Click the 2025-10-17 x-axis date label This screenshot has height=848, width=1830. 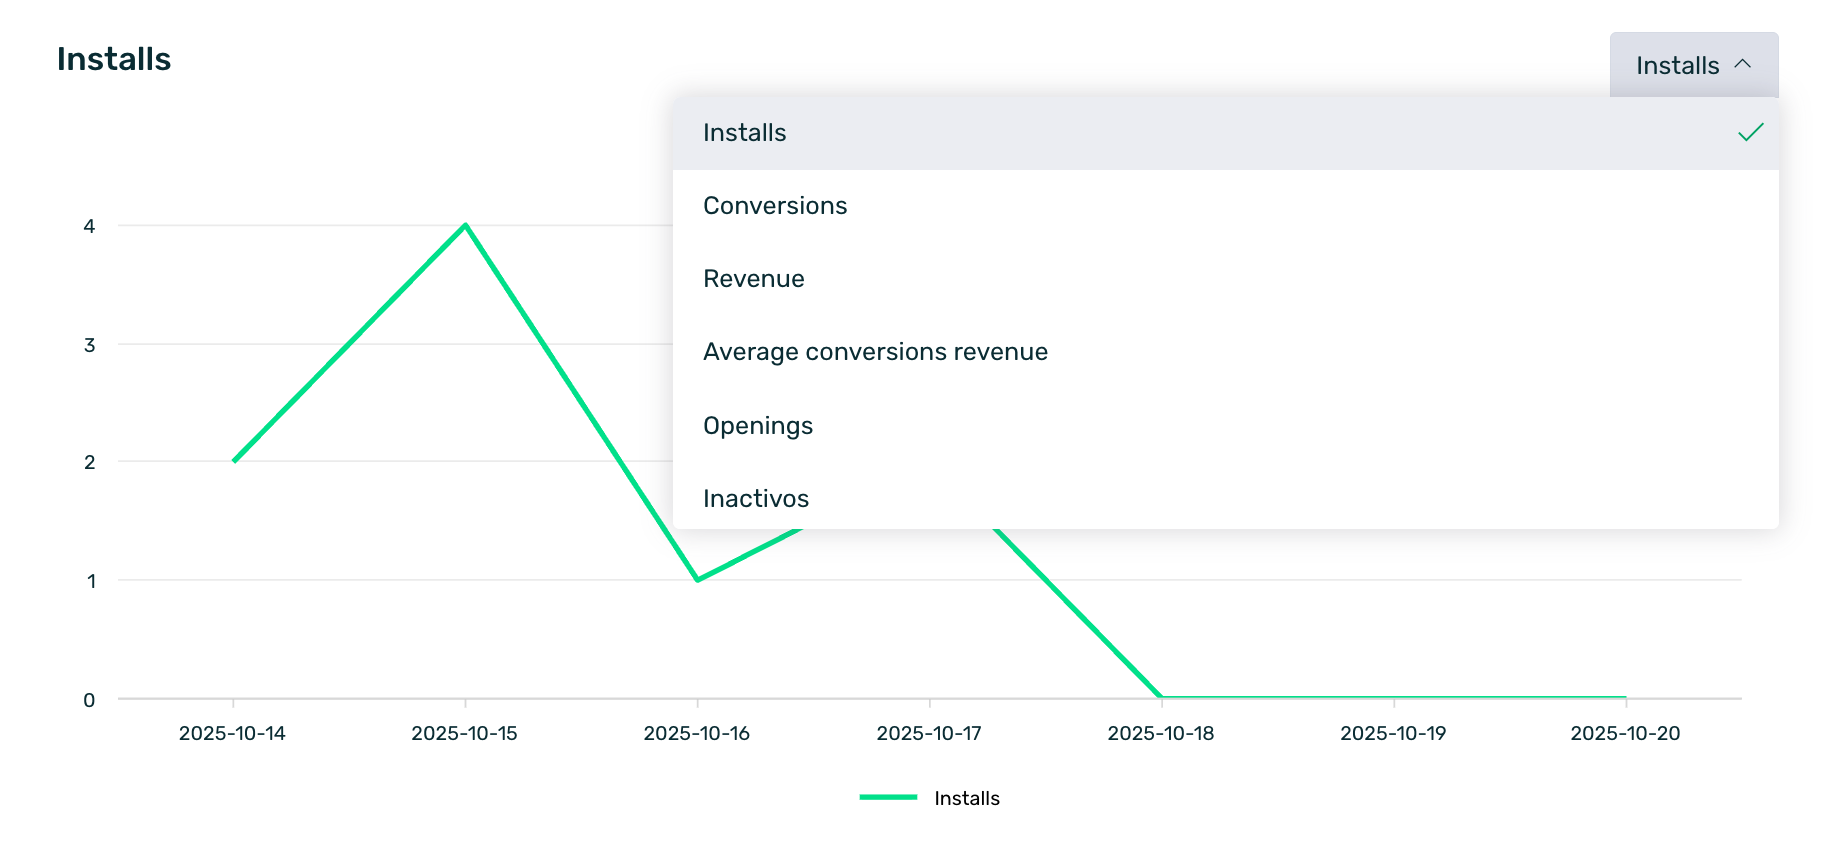(x=929, y=733)
